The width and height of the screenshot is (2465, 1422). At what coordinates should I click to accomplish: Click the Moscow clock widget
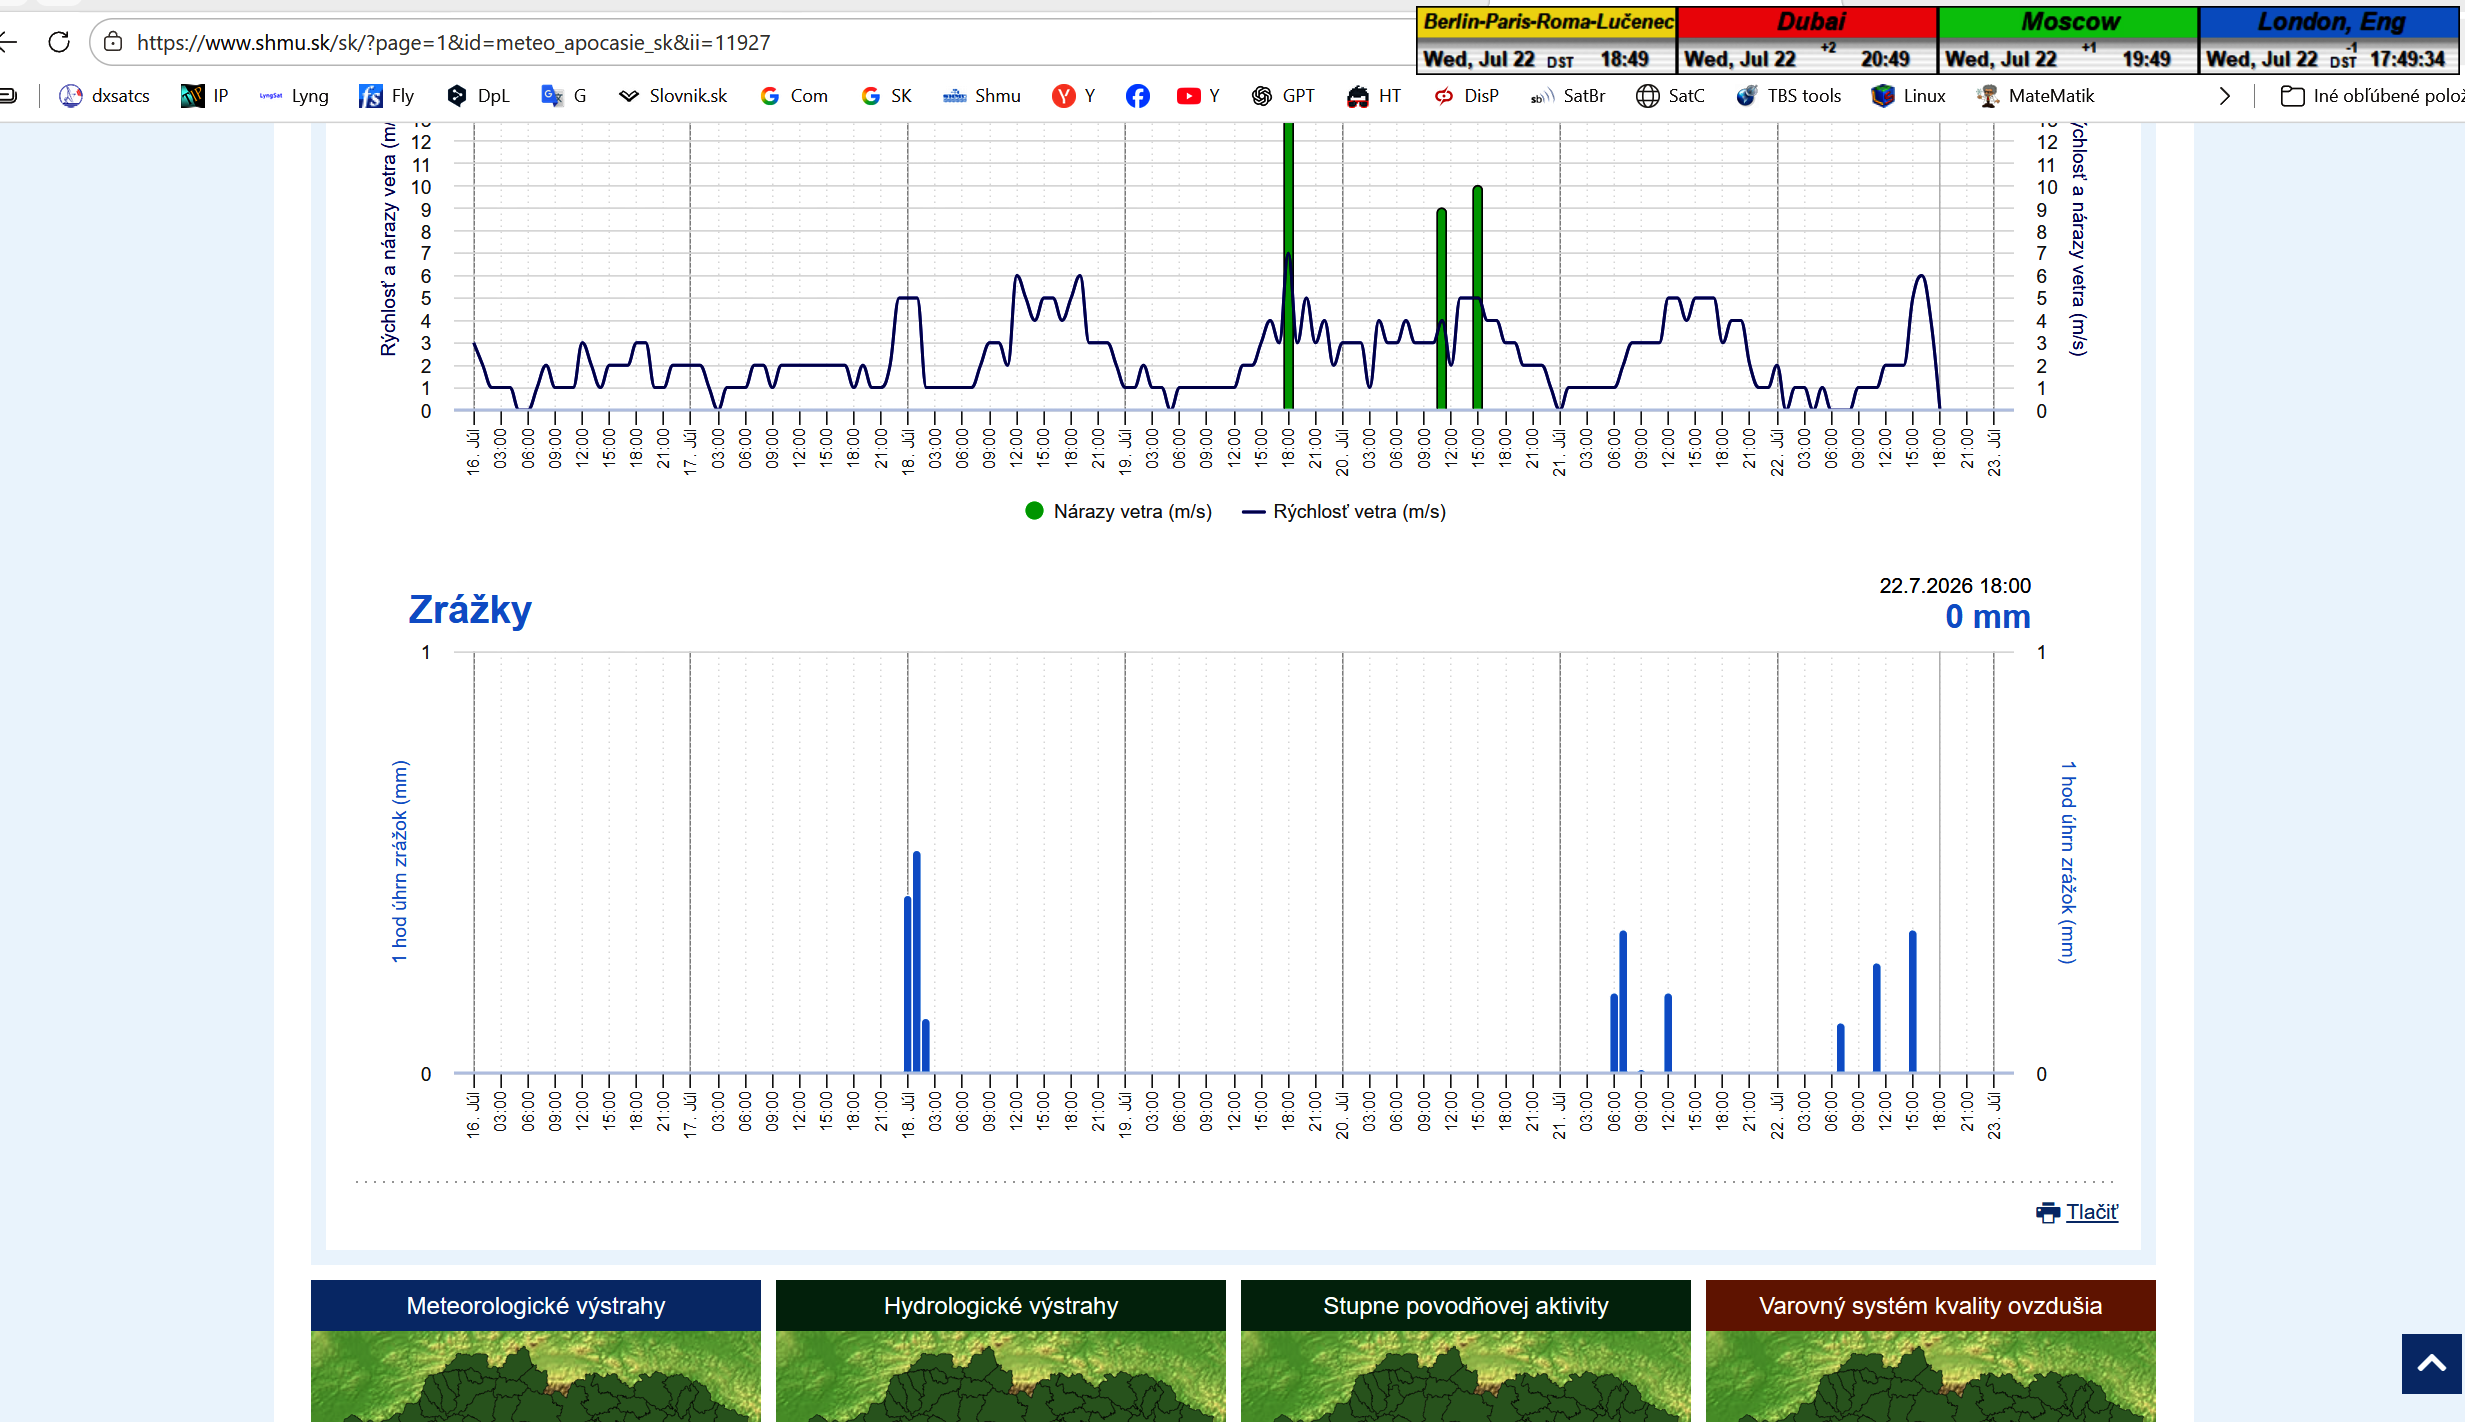tap(2068, 40)
